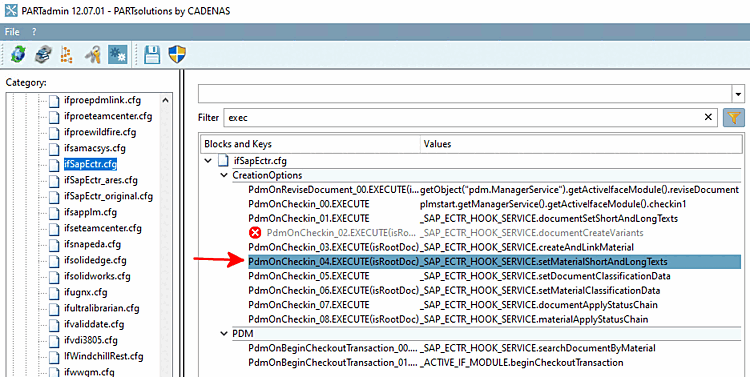The width and height of the screenshot is (750, 377).
Task: Select ifproepdmlink.cfg in Category list
Action: [x=102, y=100]
